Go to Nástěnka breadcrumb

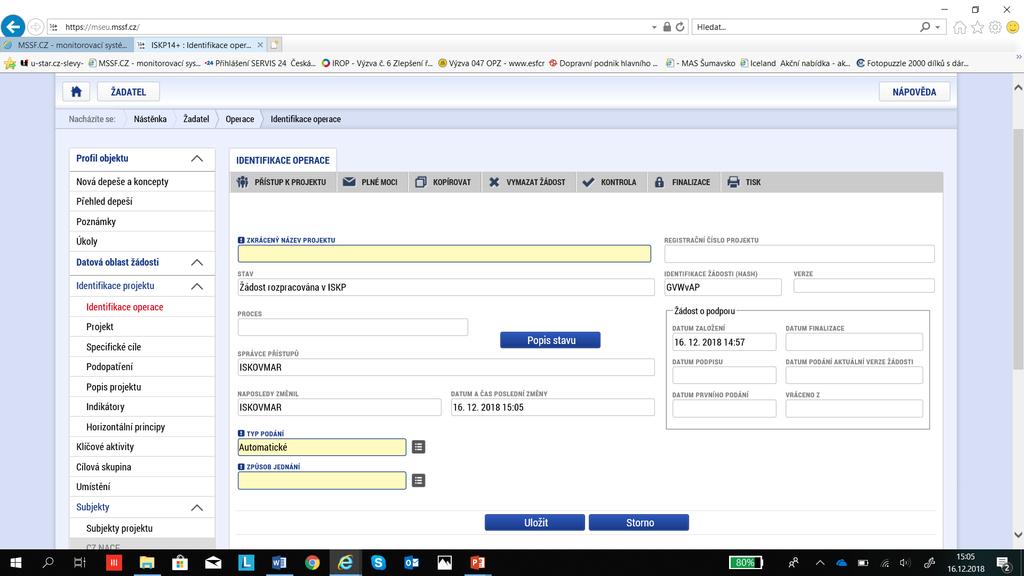coord(150,119)
